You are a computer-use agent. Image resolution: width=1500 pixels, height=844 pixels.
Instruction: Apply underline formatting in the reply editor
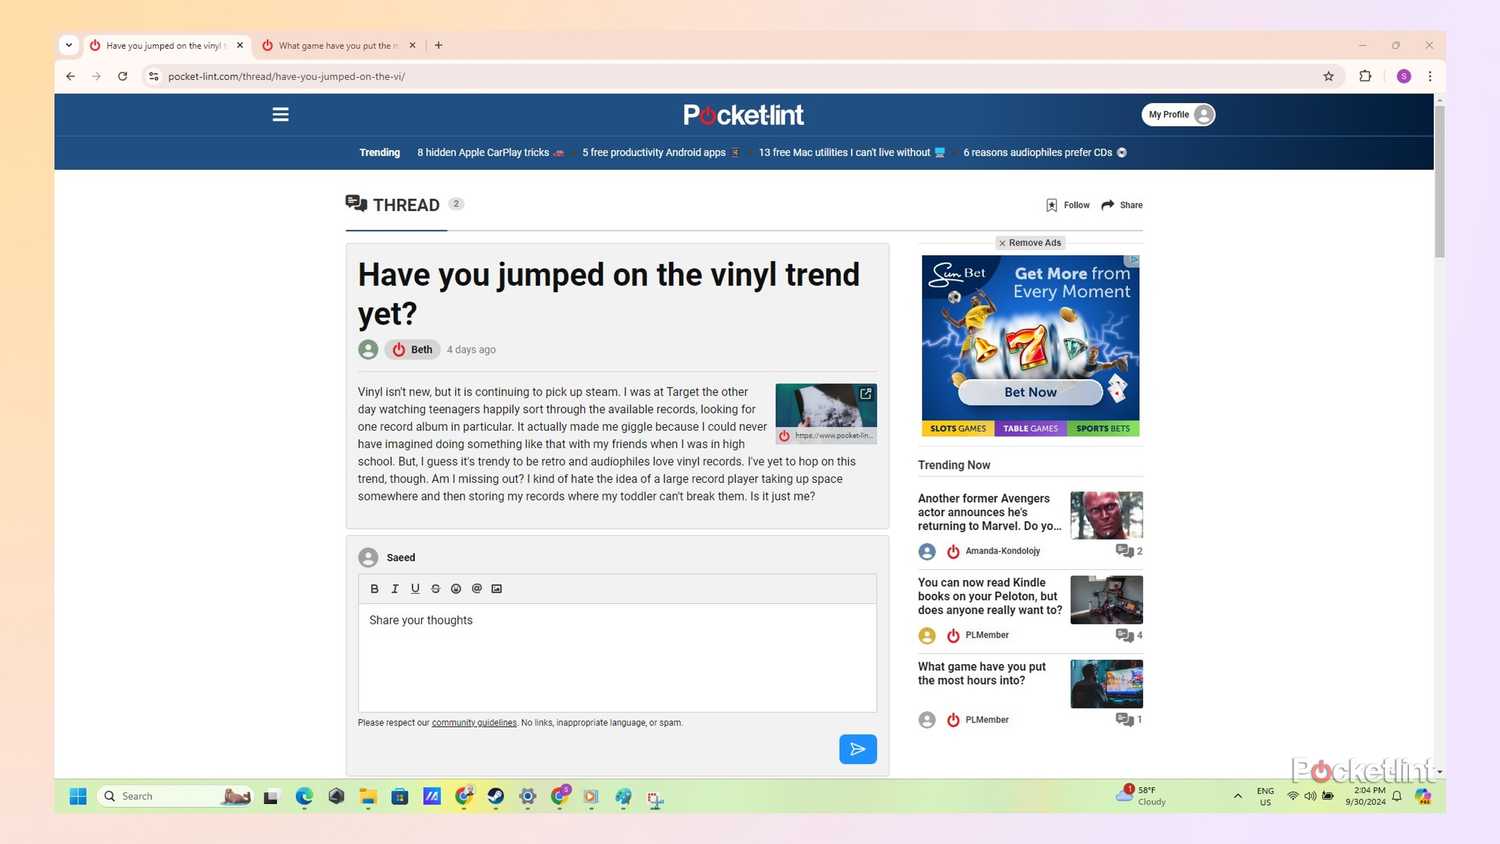415,589
